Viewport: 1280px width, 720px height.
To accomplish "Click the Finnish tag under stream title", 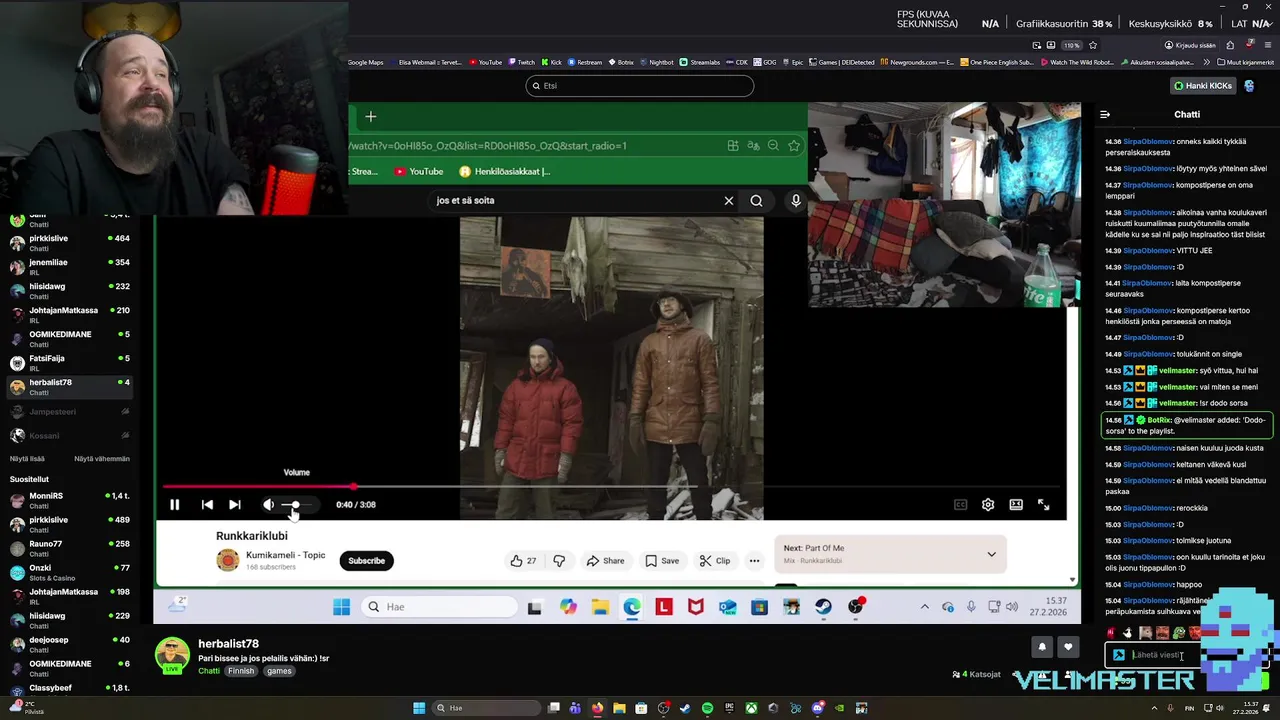I will pyautogui.click(x=241, y=671).
